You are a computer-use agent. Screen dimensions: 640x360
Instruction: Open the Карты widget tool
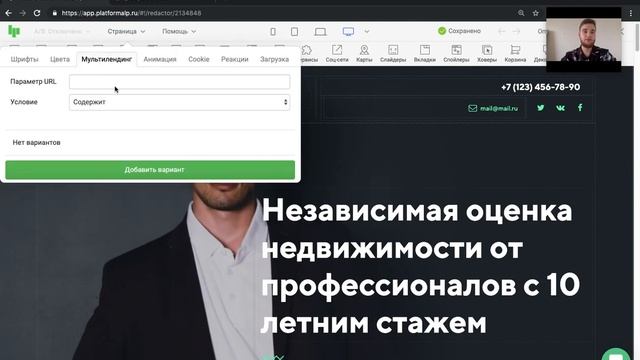coord(364,53)
